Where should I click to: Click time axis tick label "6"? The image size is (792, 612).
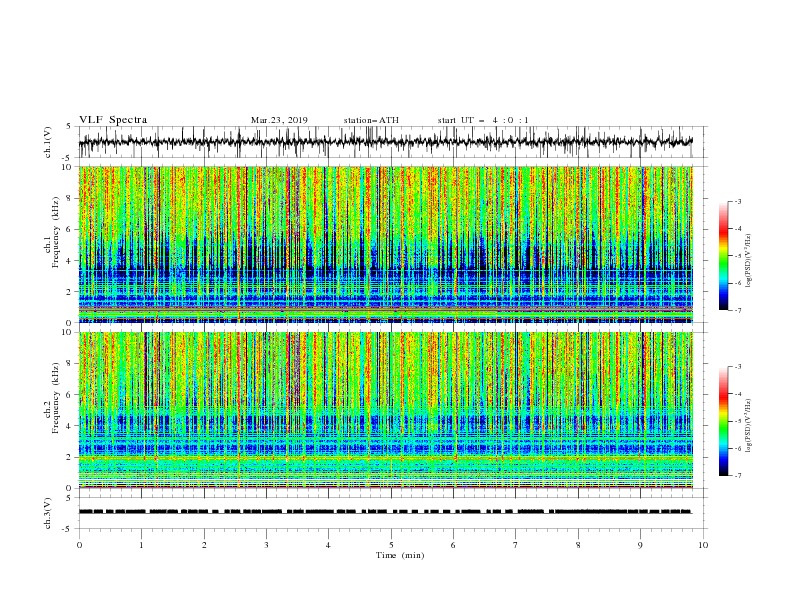pos(454,545)
